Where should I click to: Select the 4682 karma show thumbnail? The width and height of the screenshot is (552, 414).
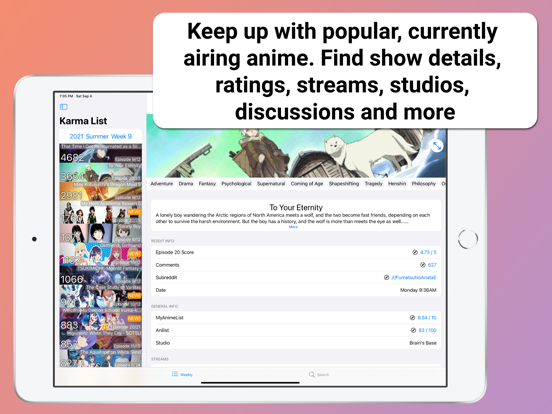(101, 153)
